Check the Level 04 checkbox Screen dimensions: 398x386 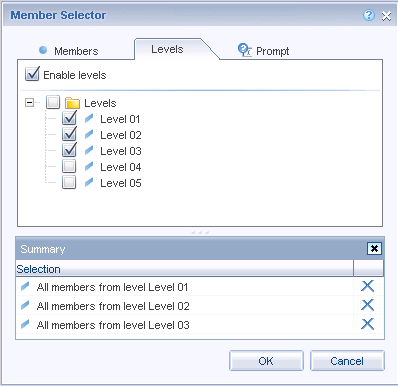tap(69, 166)
